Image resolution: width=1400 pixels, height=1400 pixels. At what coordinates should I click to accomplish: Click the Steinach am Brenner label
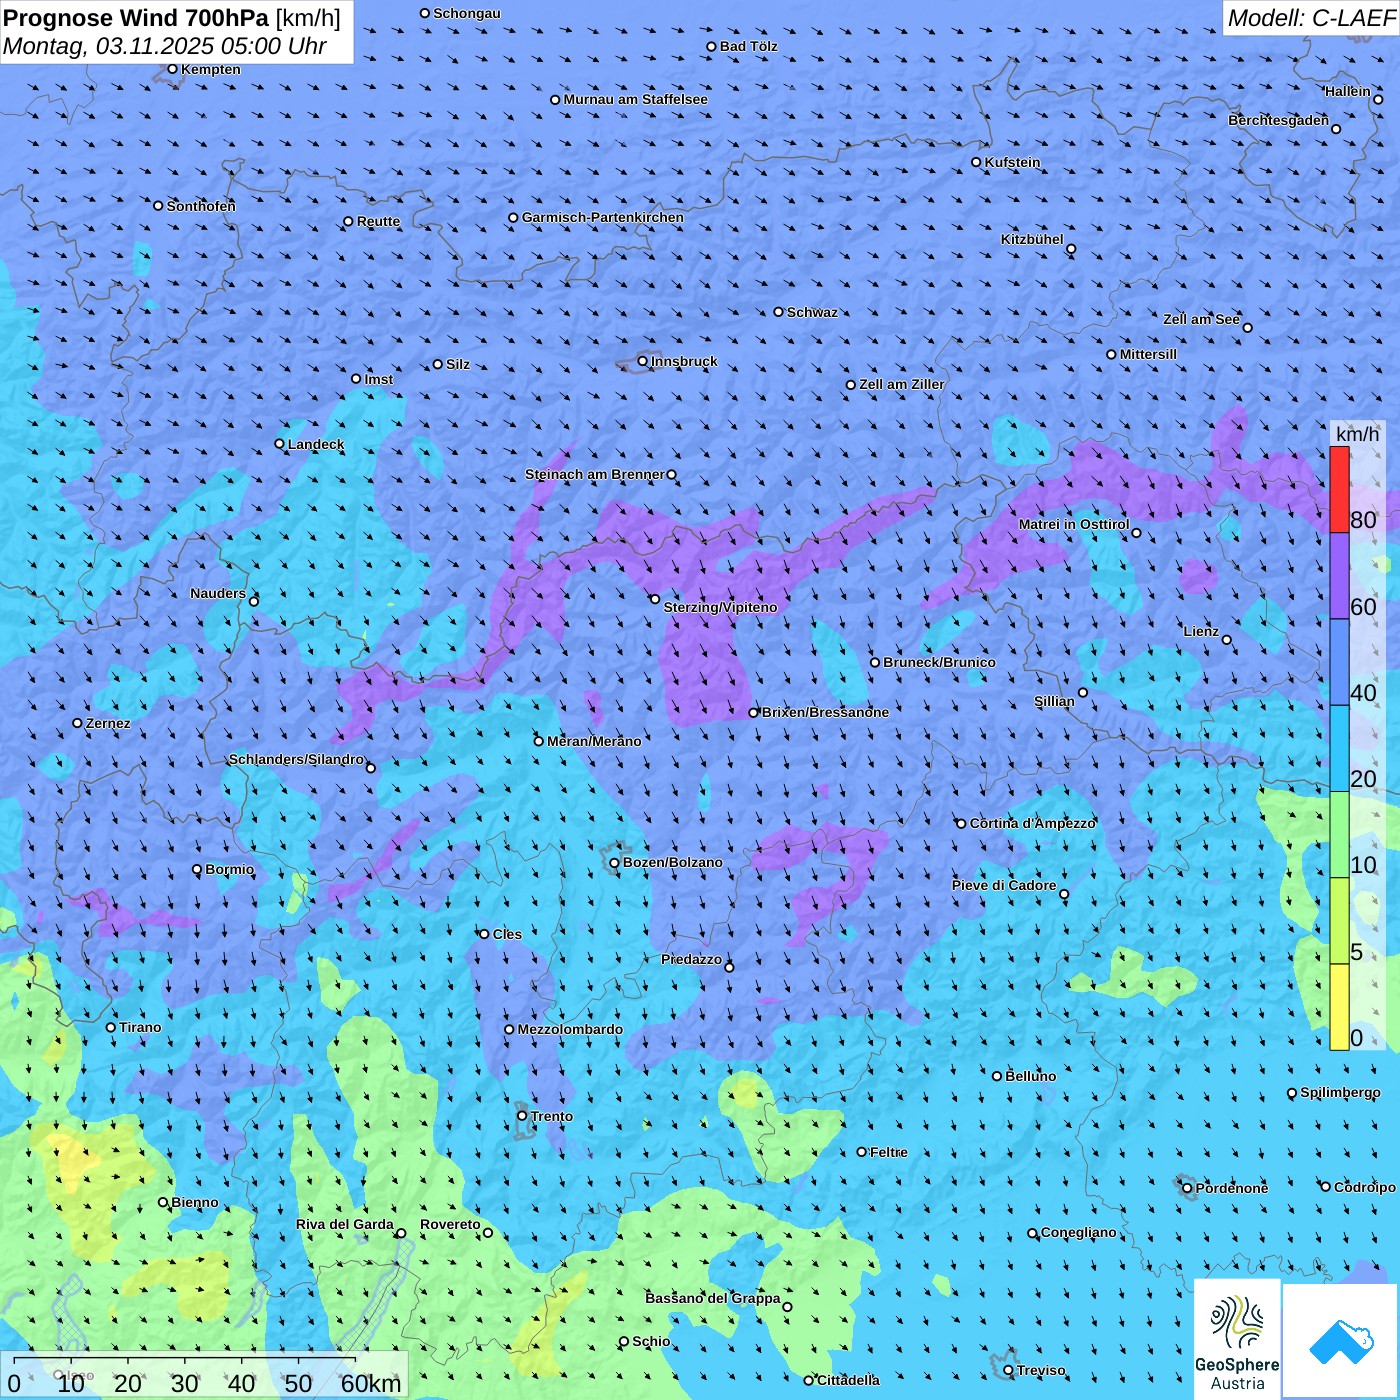[x=595, y=474]
